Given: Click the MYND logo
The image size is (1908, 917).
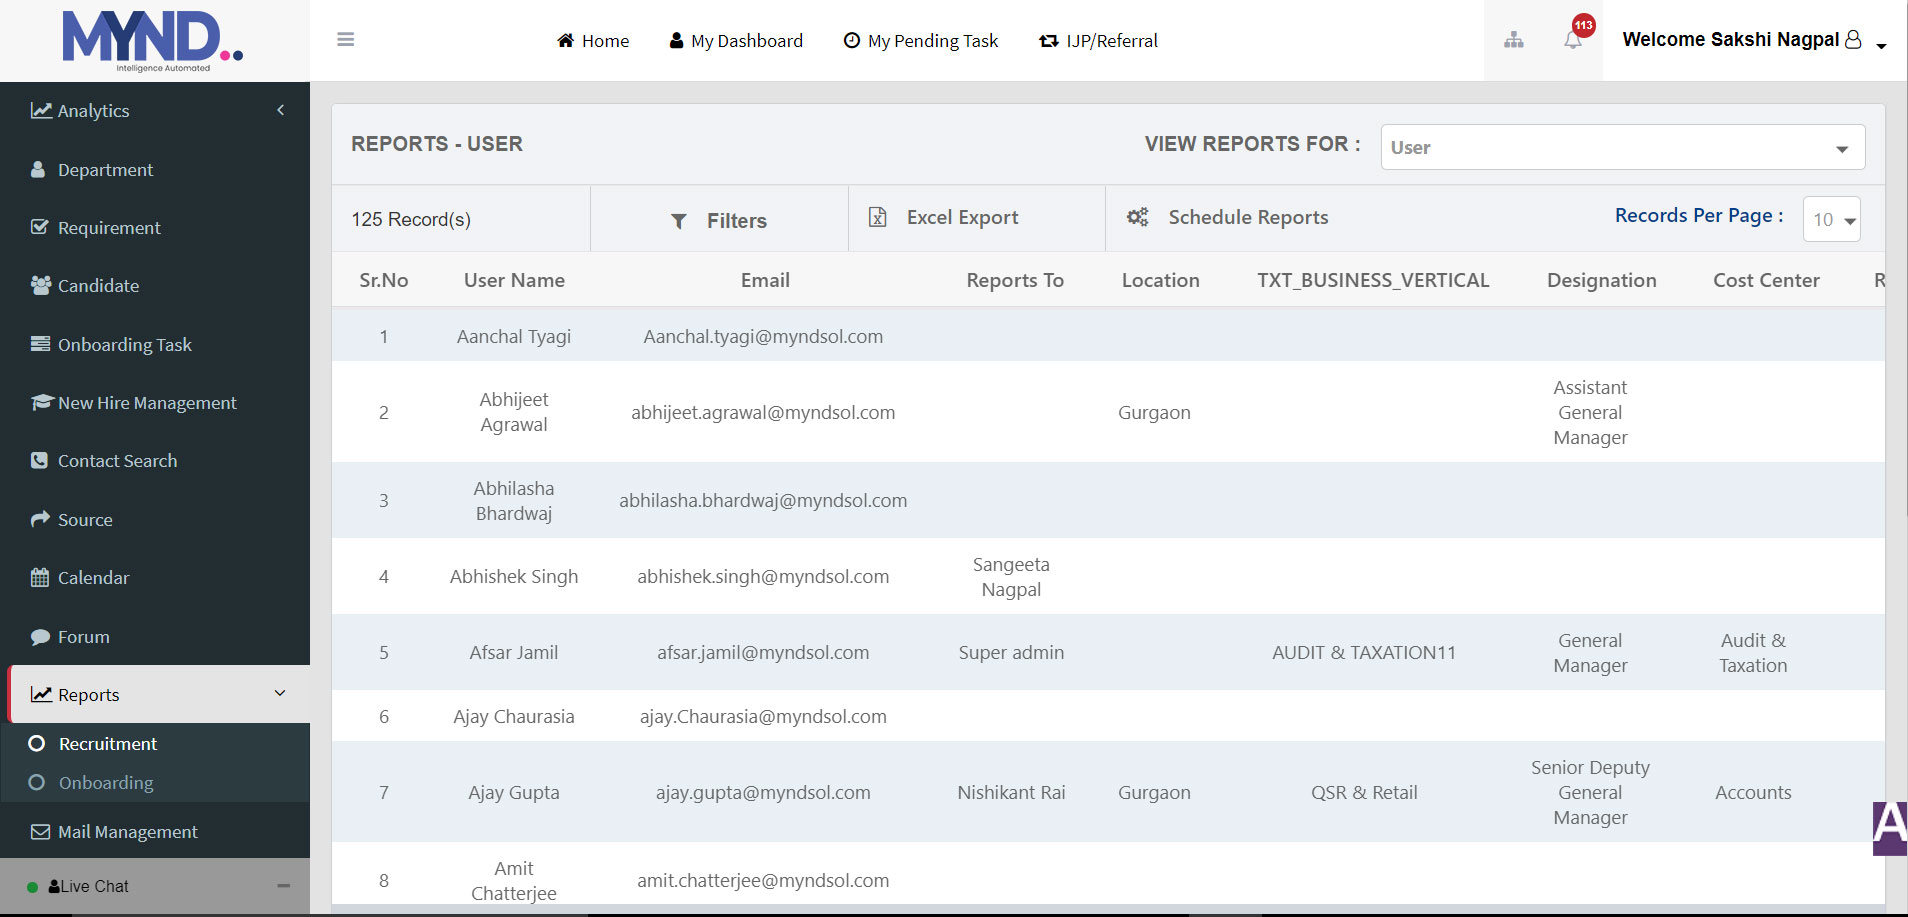Looking at the screenshot, I should click(153, 41).
